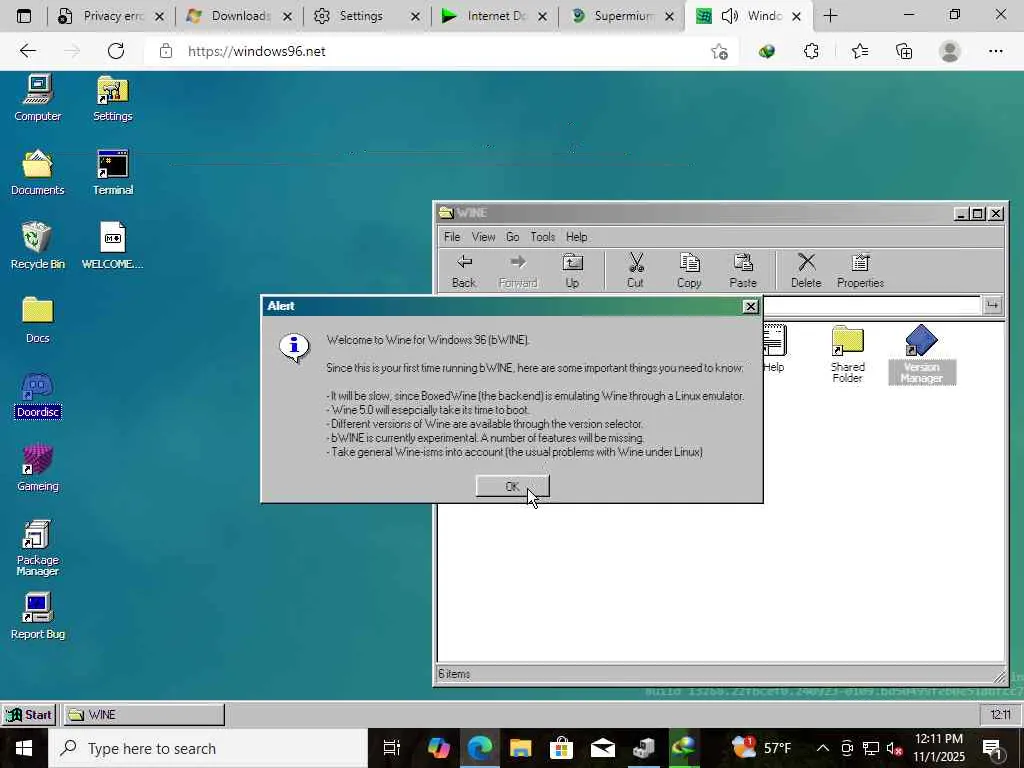Open the browser three-dot menu
This screenshot has height=768, width=1024.
(995, 51)
